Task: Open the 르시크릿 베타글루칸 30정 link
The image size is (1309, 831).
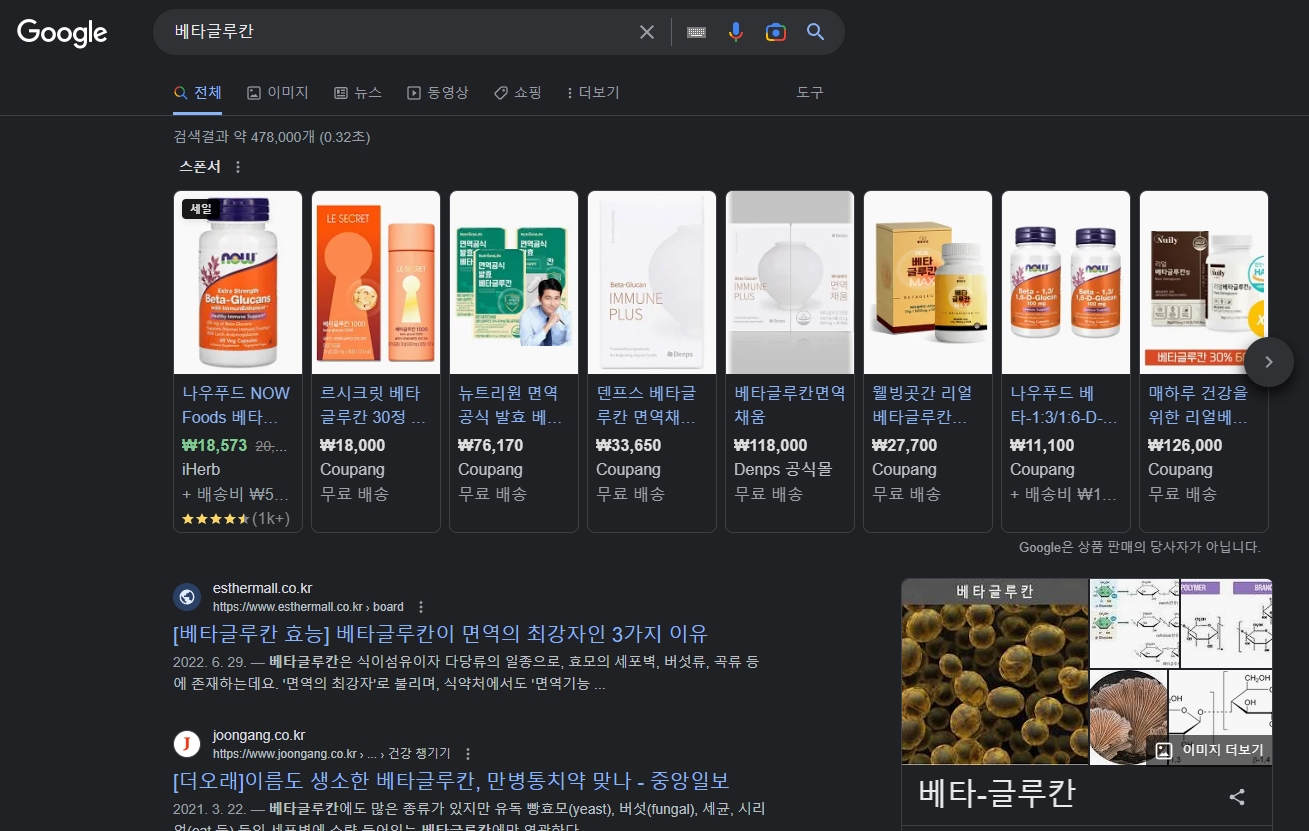Action: pyautogui.click(x=374, y=405)
